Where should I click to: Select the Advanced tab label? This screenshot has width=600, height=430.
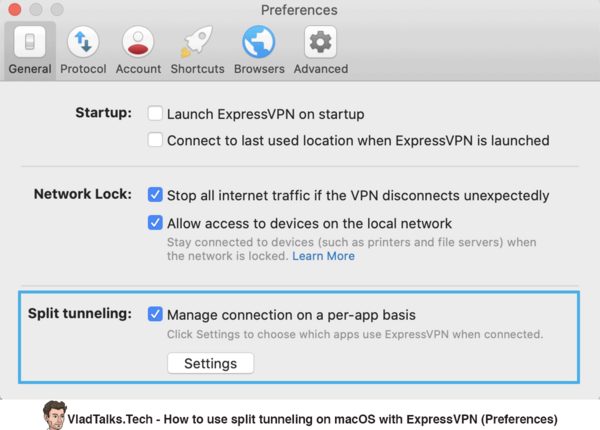[321, 69]
